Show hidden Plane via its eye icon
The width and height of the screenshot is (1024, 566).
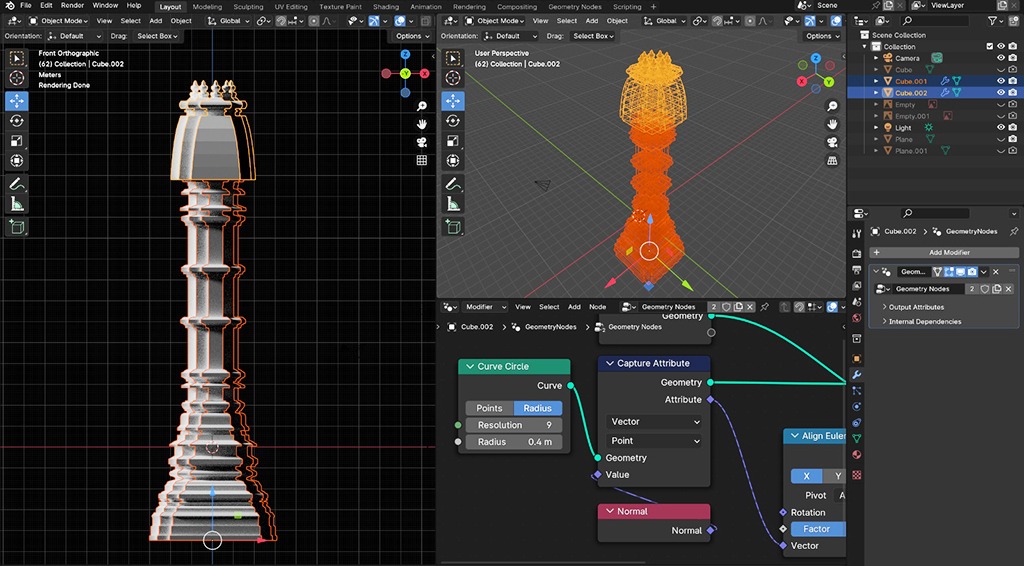click(x=1000, y=139)
